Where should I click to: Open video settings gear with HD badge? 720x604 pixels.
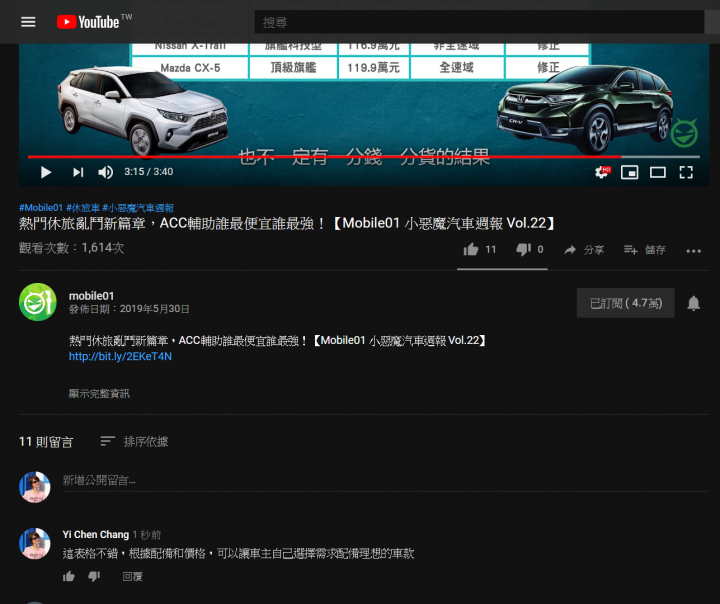pos(602,172)
